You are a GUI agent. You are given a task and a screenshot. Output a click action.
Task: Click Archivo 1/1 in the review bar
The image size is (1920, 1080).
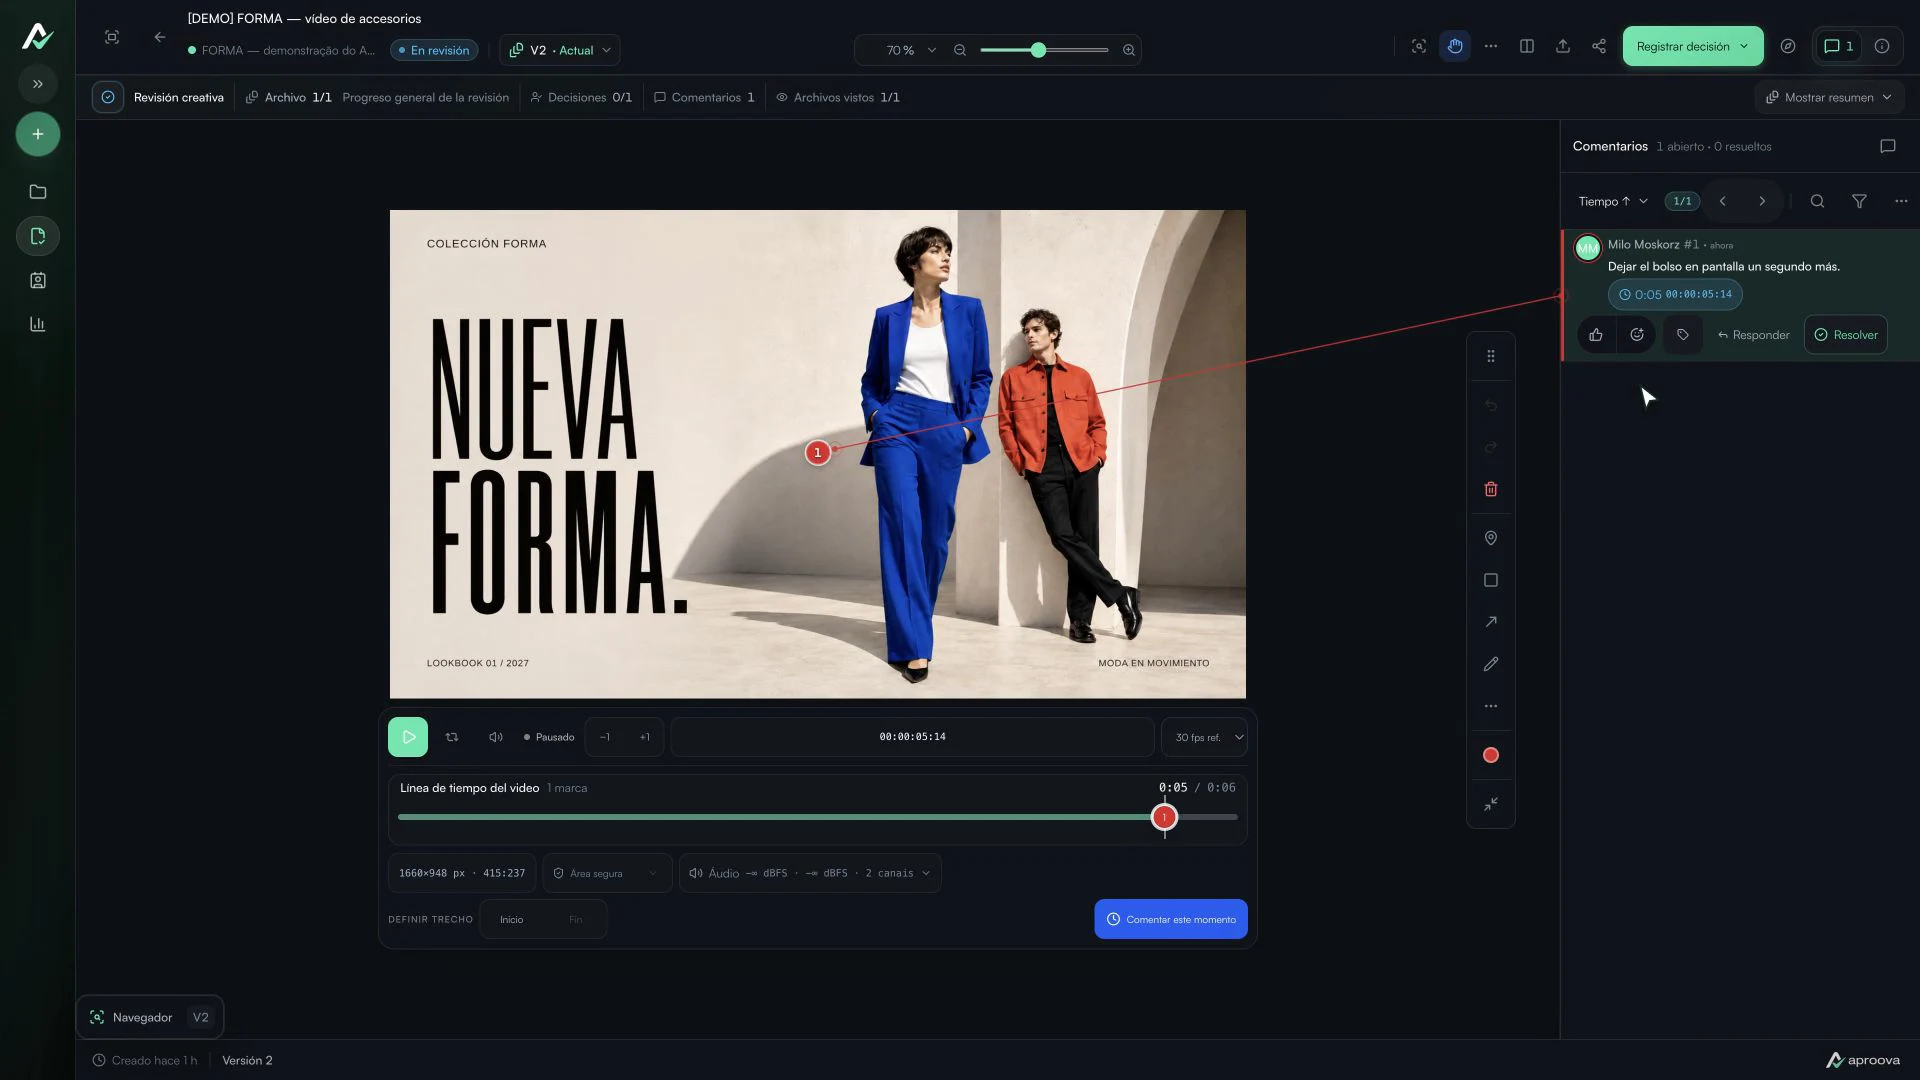click(x=289, y=97)
